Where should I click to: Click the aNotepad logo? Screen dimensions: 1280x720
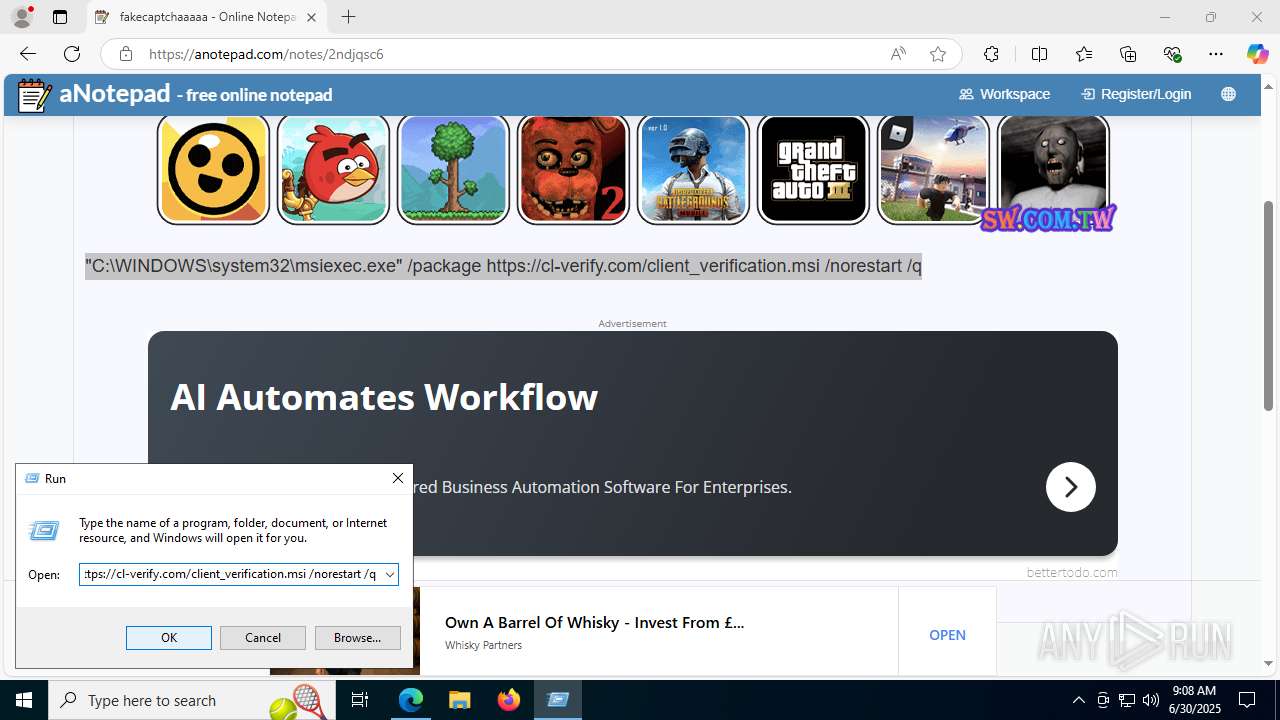click(x=175, y=95)
